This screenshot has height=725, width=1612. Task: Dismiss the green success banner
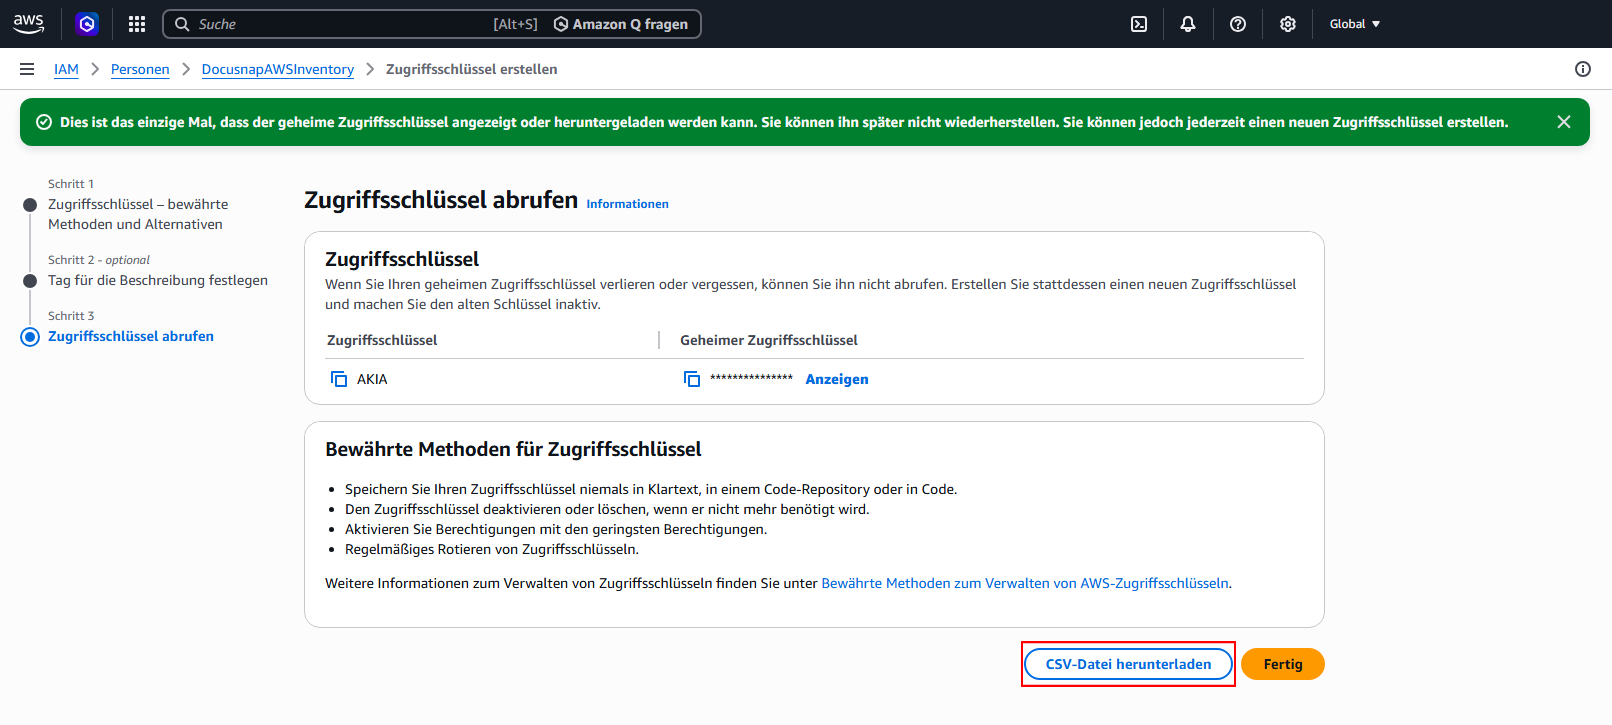tap(1564, 122)
